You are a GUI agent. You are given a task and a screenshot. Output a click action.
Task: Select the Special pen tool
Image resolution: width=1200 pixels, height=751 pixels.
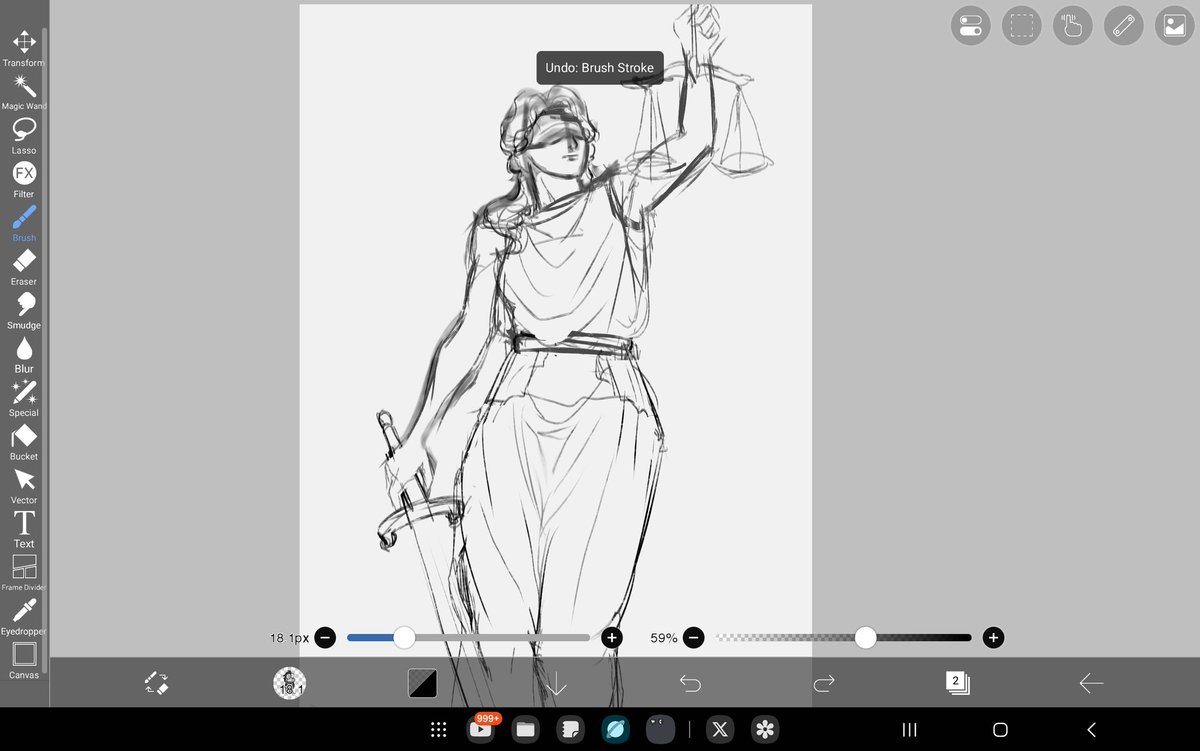[x=24, y=398]
